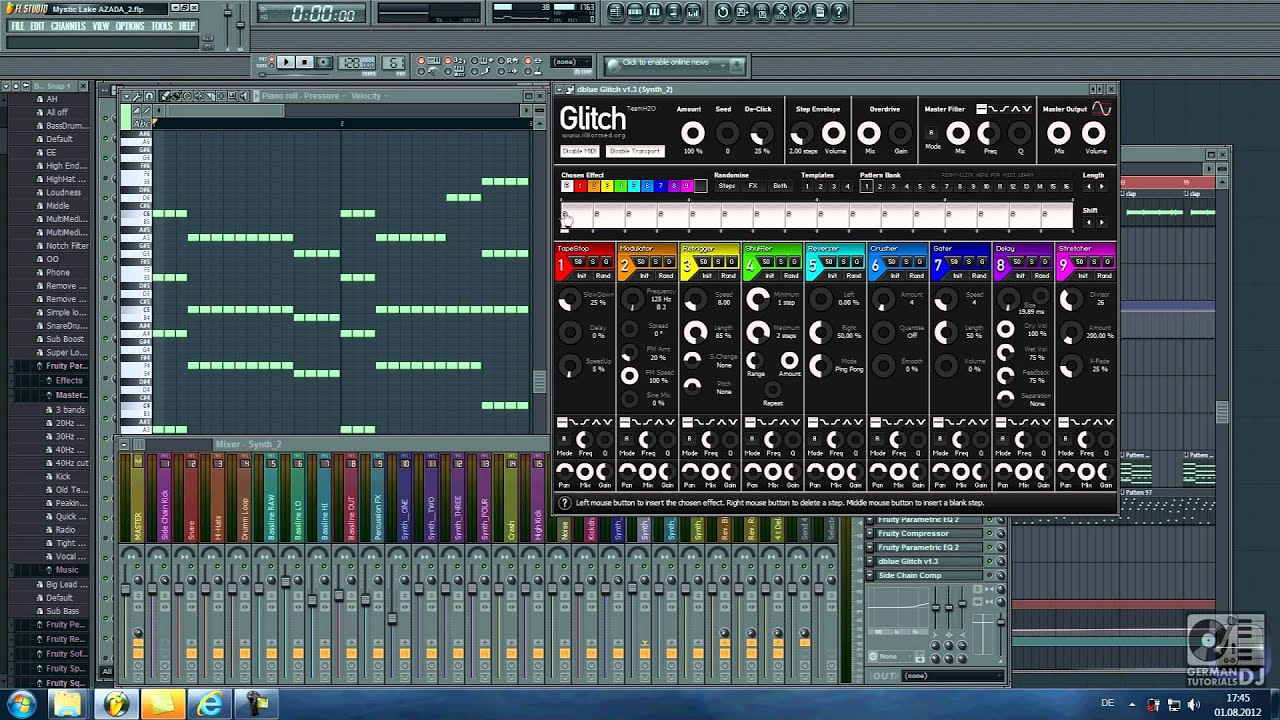
Task: Select pattern 5 in Pattern Bank
Action: [x=920, y=186]
